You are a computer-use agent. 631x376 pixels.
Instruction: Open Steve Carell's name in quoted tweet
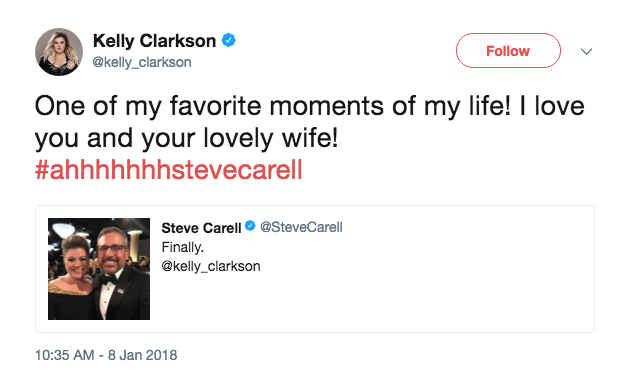201,228
